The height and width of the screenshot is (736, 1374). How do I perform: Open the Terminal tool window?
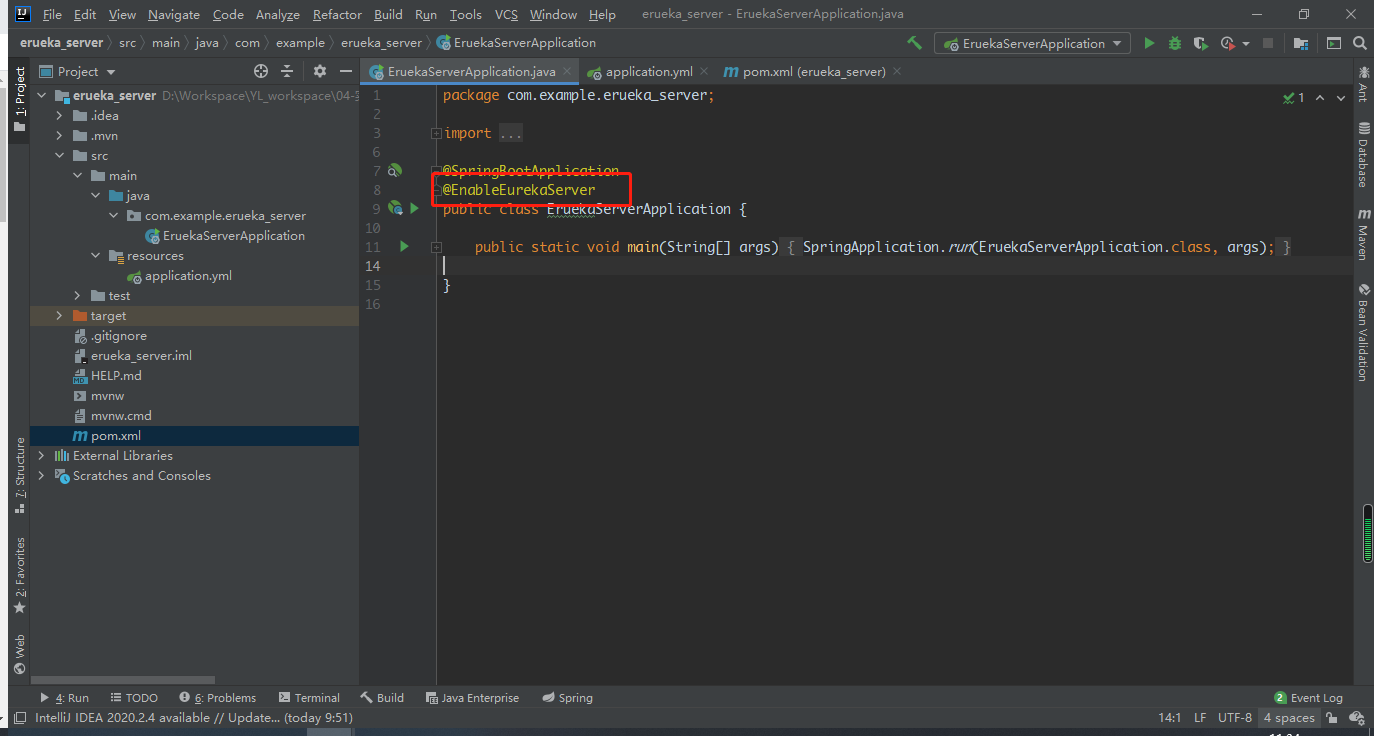(309, 698)
